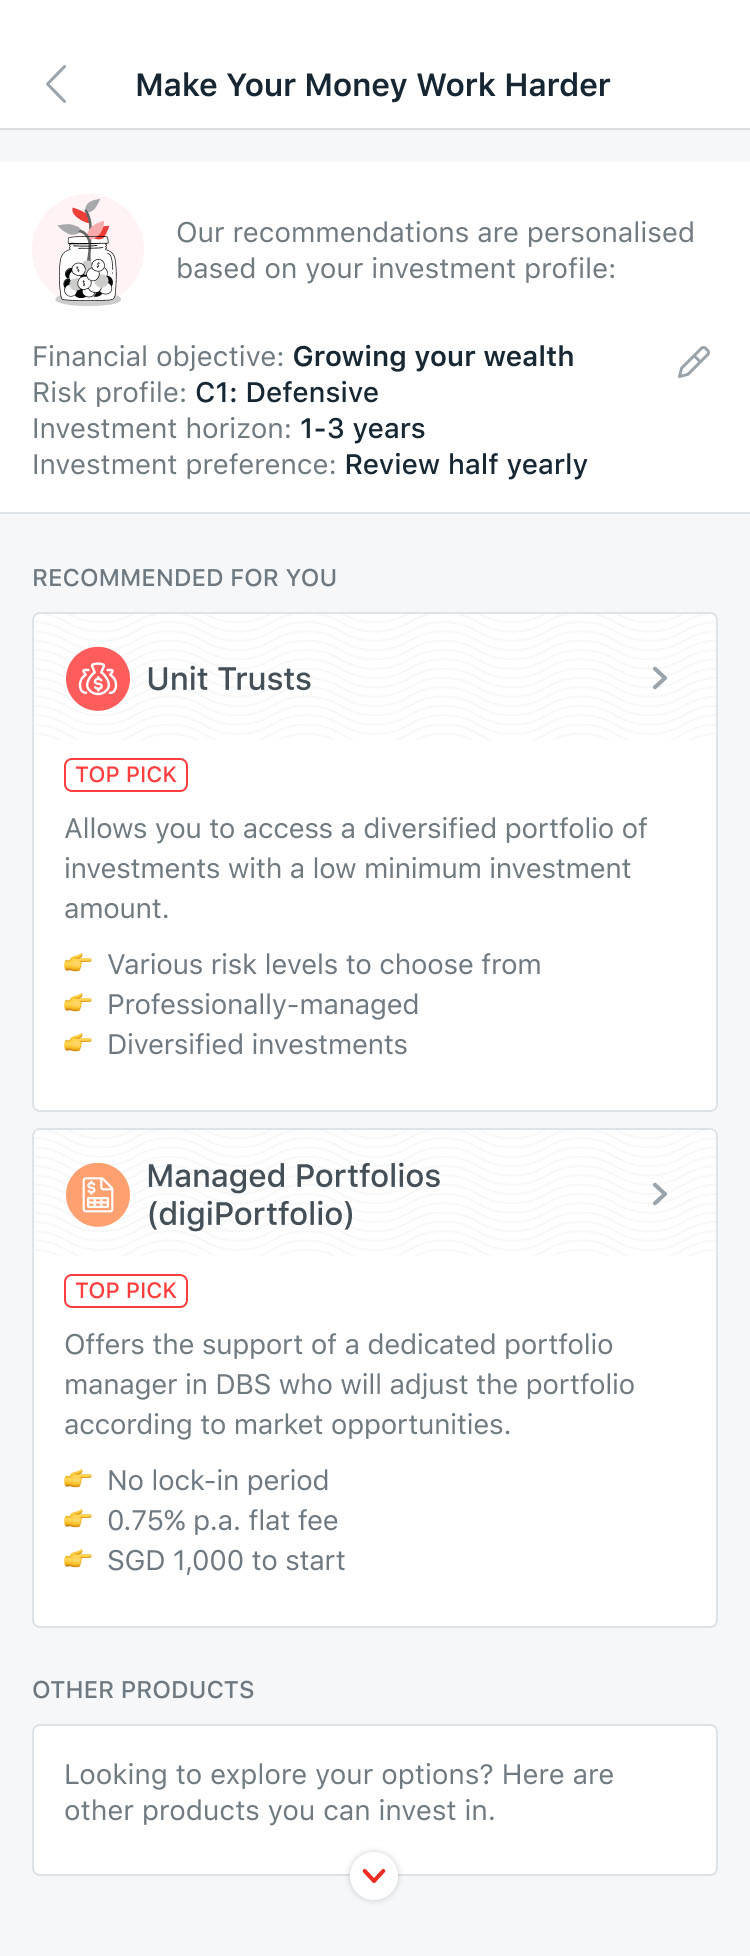
Task: Tap the money jar plant illustration
Action: coord(88,250)
